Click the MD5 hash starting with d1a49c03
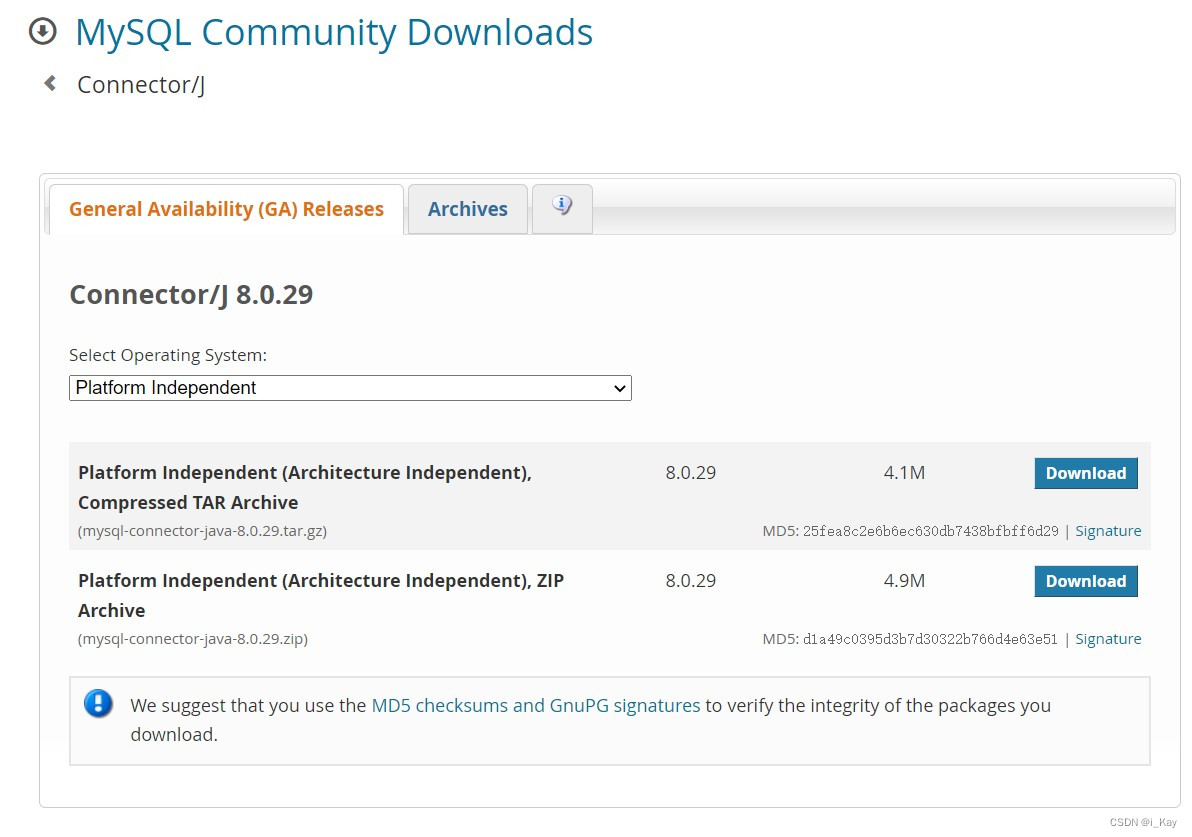Screen dimensions: 1192x837 click(x=930, y=639)
